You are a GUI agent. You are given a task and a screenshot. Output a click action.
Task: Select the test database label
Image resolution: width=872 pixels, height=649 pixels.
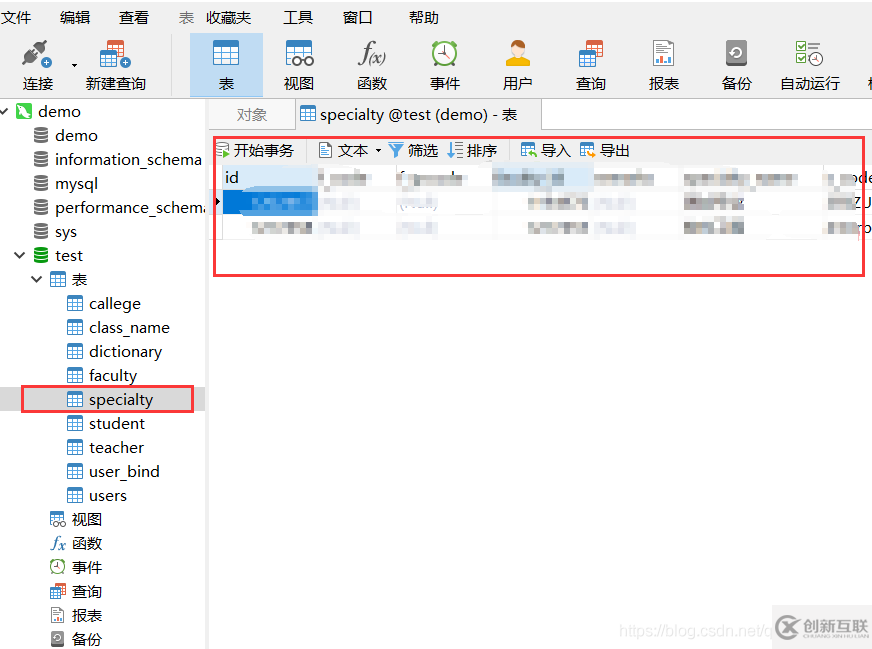(x=69, y=255)
